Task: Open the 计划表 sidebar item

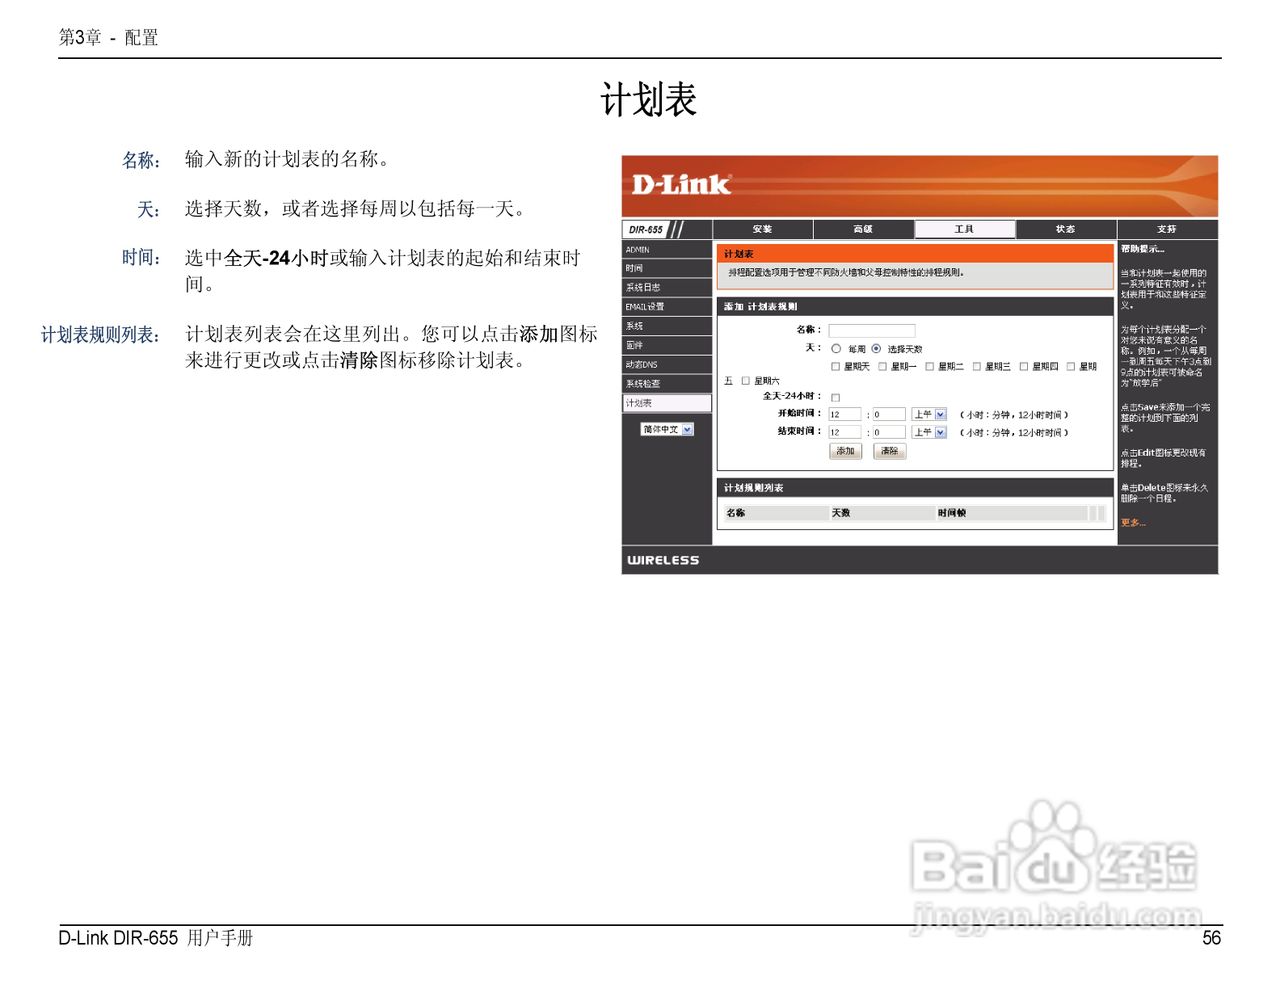Action: click(x=667, y=403)
